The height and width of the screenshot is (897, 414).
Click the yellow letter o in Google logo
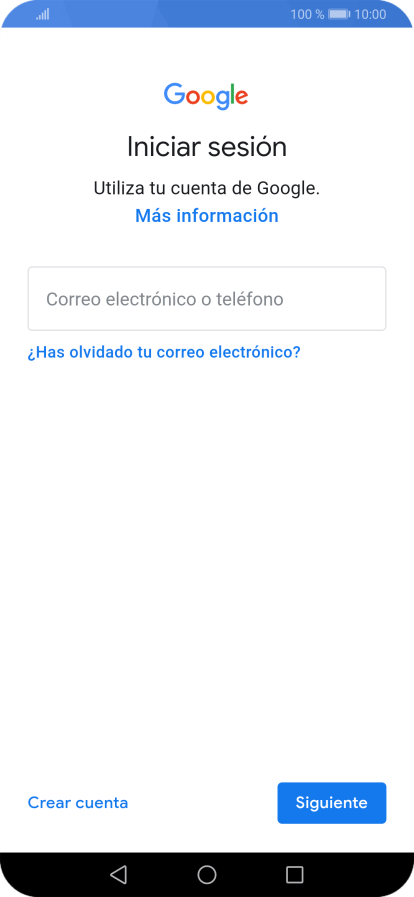[x=208, y=98]
